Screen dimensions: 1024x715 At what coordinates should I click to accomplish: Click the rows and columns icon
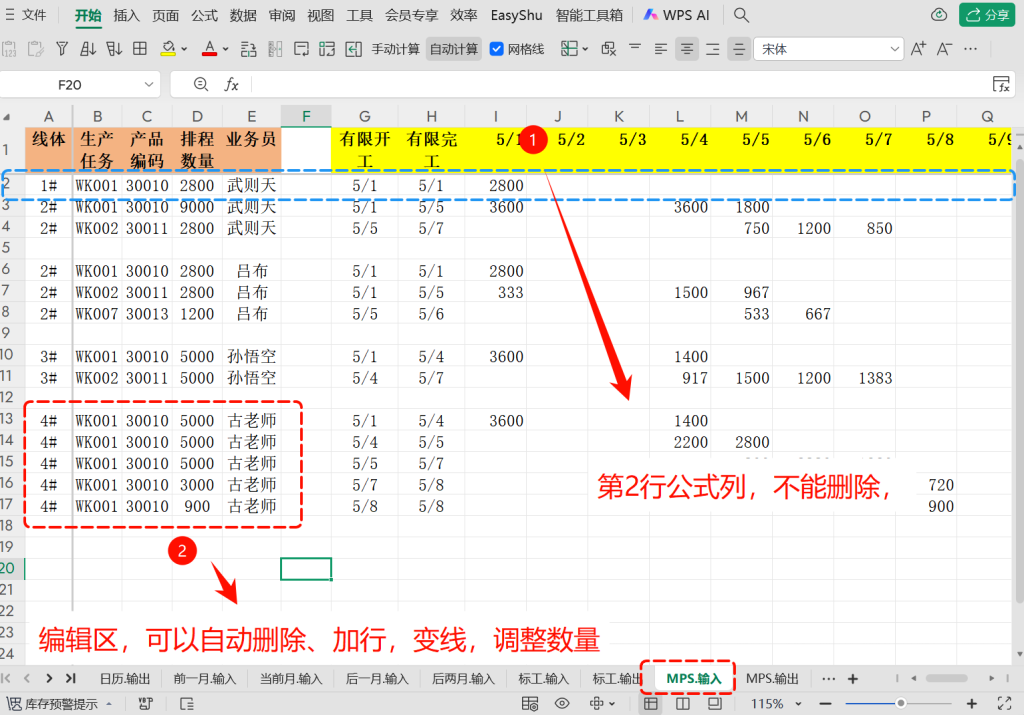249,49
